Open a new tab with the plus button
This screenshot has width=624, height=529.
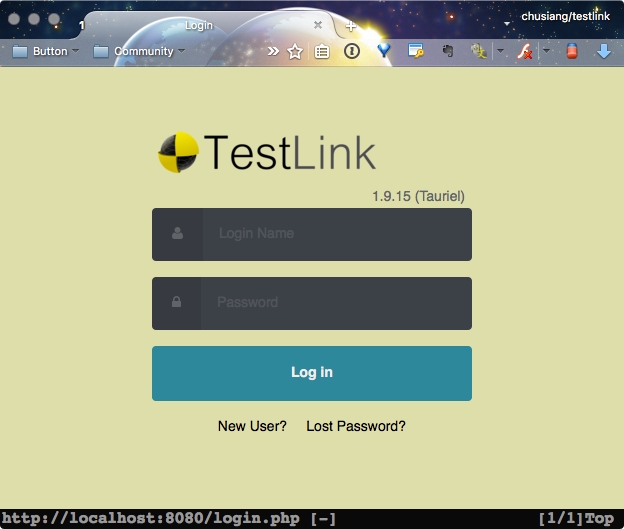(350, 26)
